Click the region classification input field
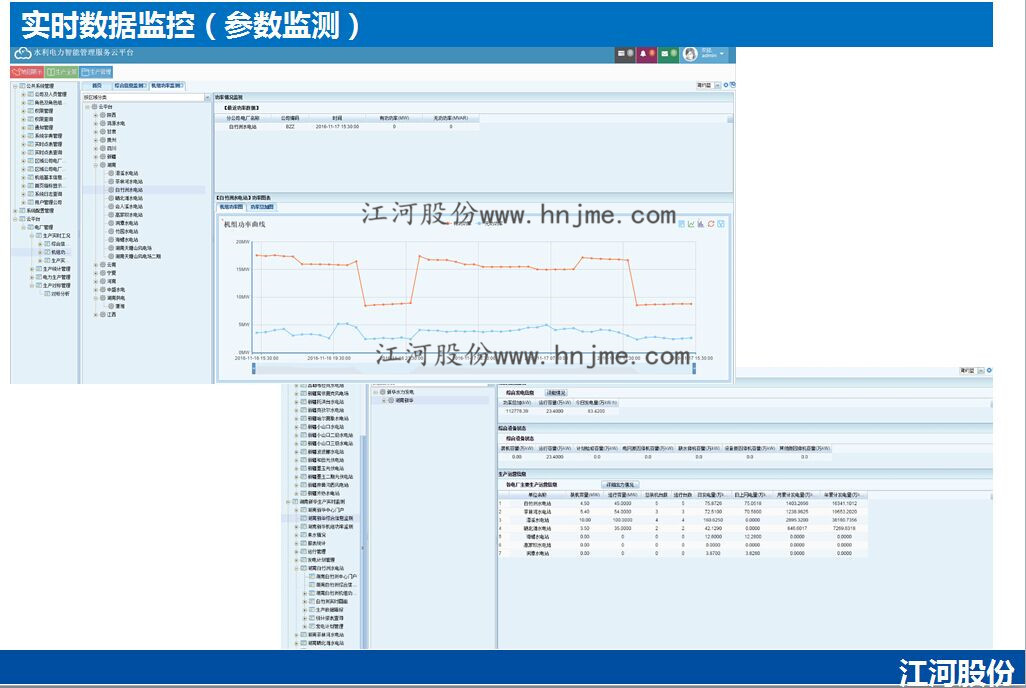 click(143, 98)
